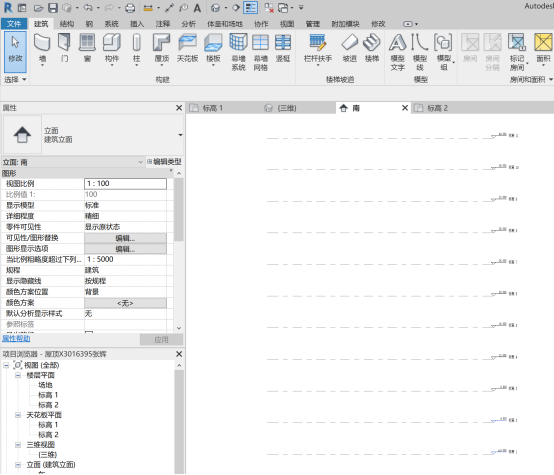
Task: Select the 面积 (Area) tool
Action: tap(543, 48)
